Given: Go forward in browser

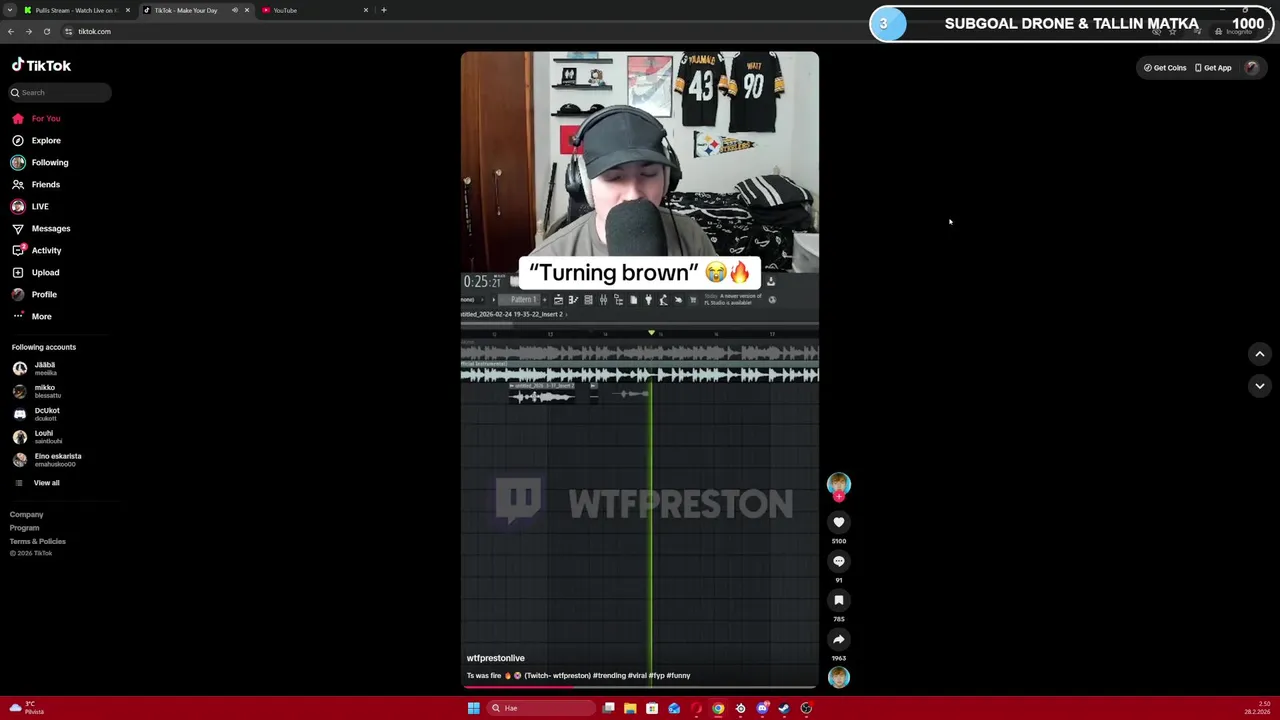Looking at the screenshot, I should point(28,31).
